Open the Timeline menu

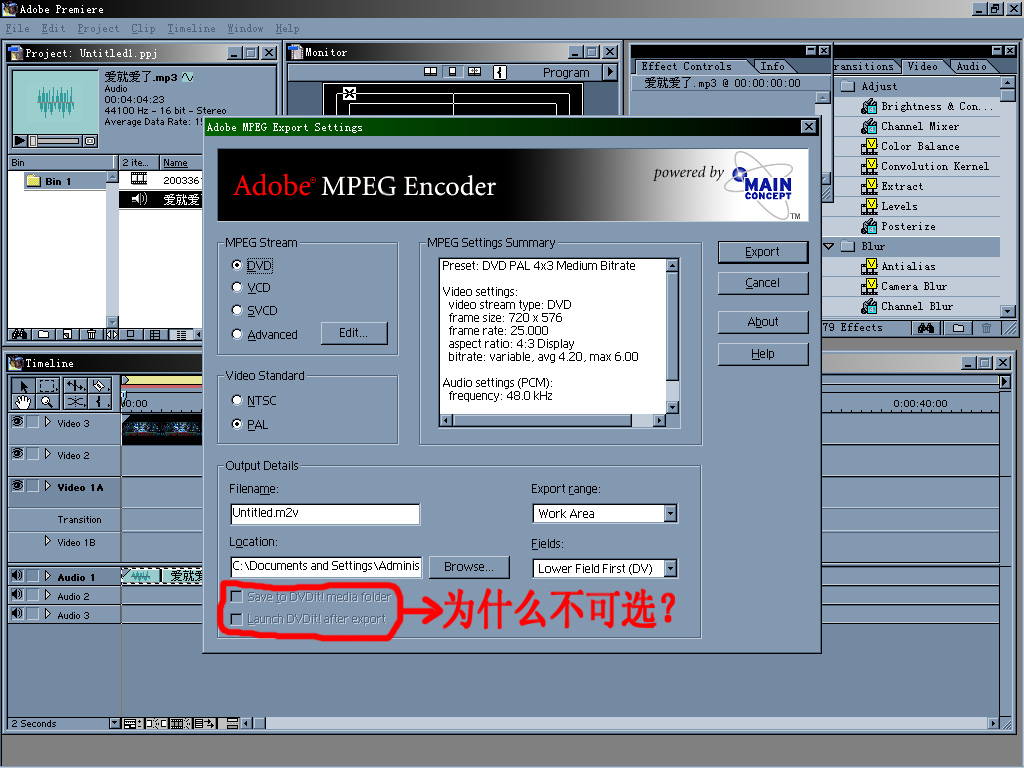coord(191,29)
